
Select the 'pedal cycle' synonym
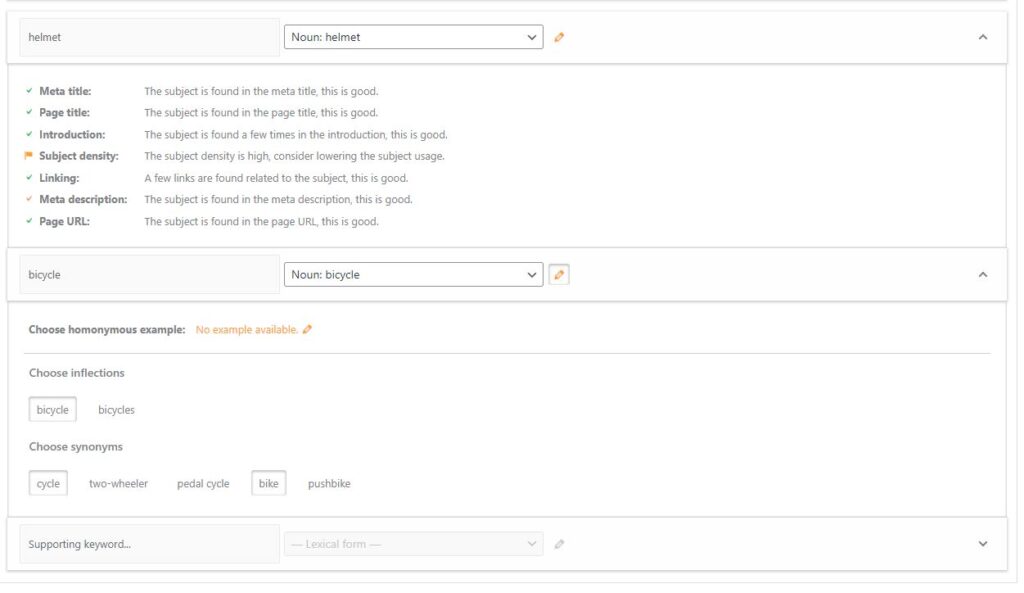[203, 483]
